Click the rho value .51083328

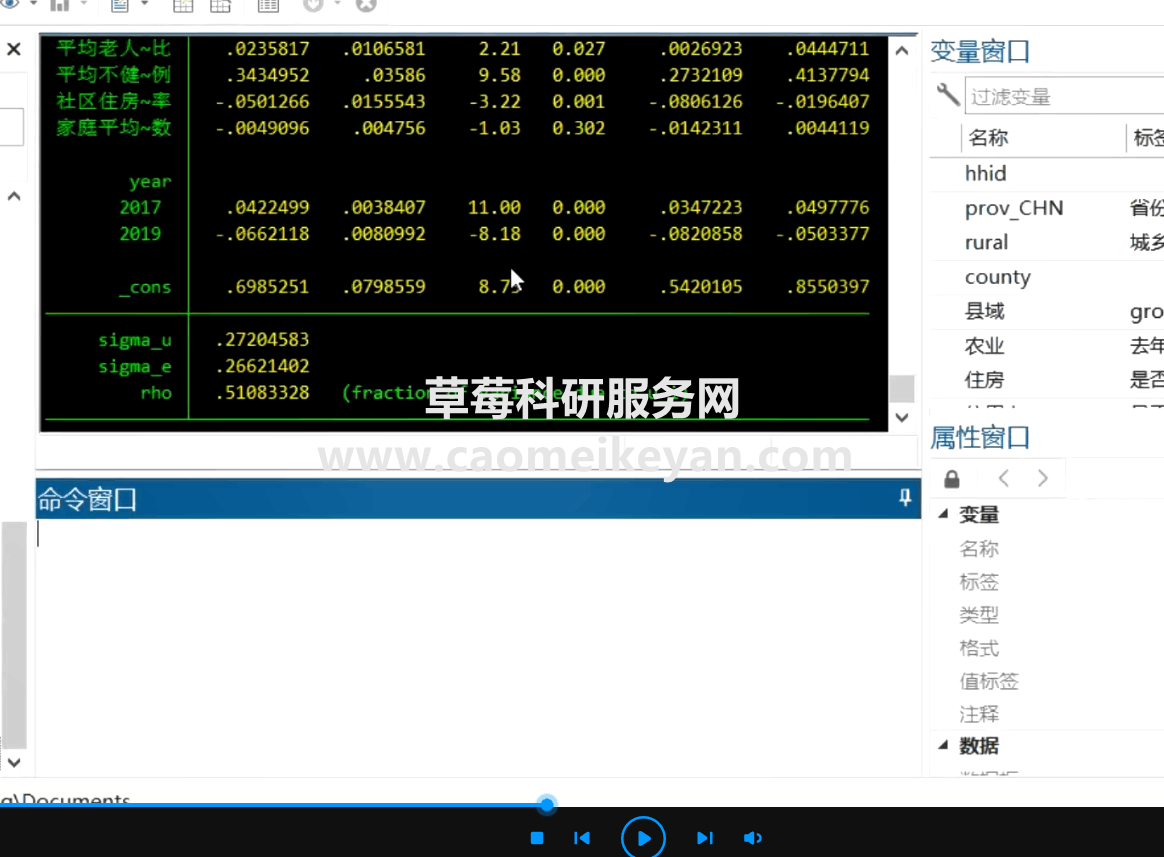(x=262, y=393)
